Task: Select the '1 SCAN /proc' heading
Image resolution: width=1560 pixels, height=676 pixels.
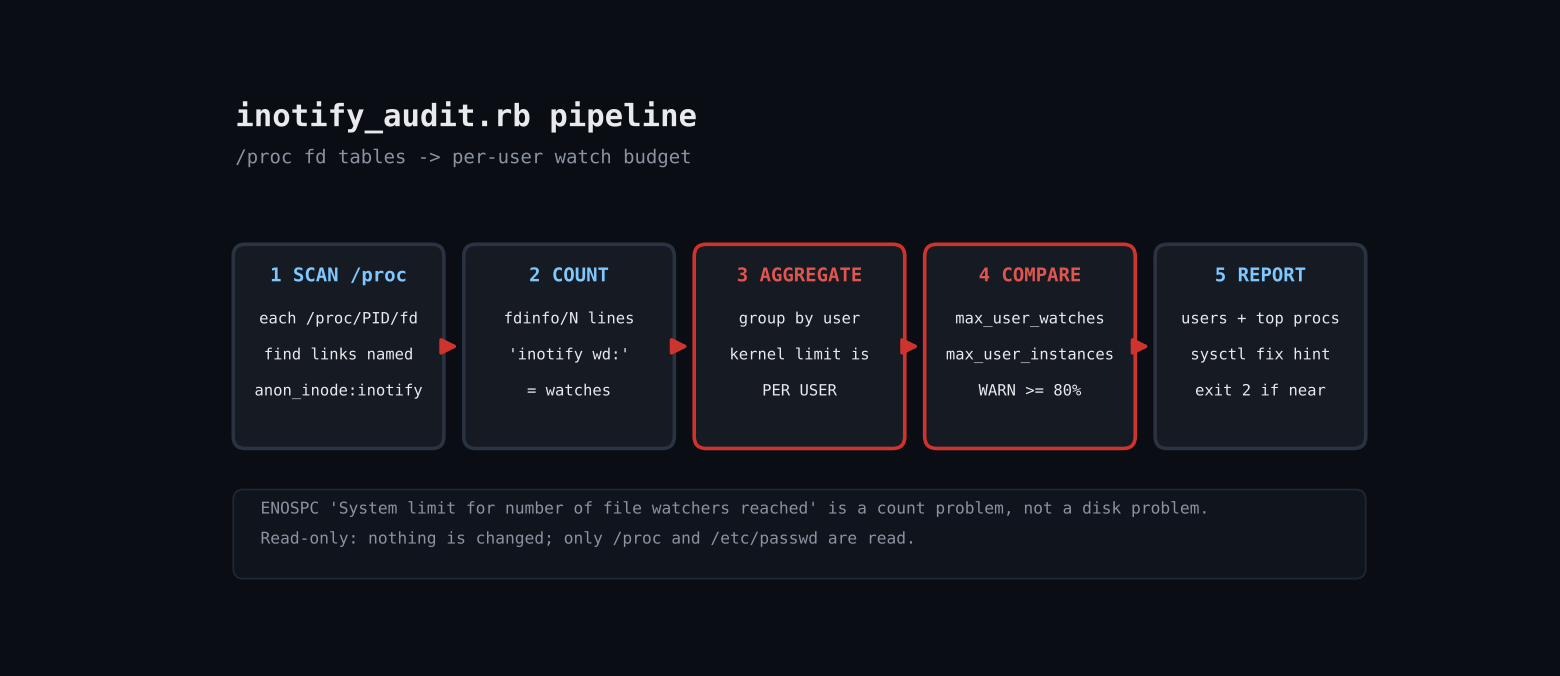Action: pyautogui.click(x=339, y=275)
